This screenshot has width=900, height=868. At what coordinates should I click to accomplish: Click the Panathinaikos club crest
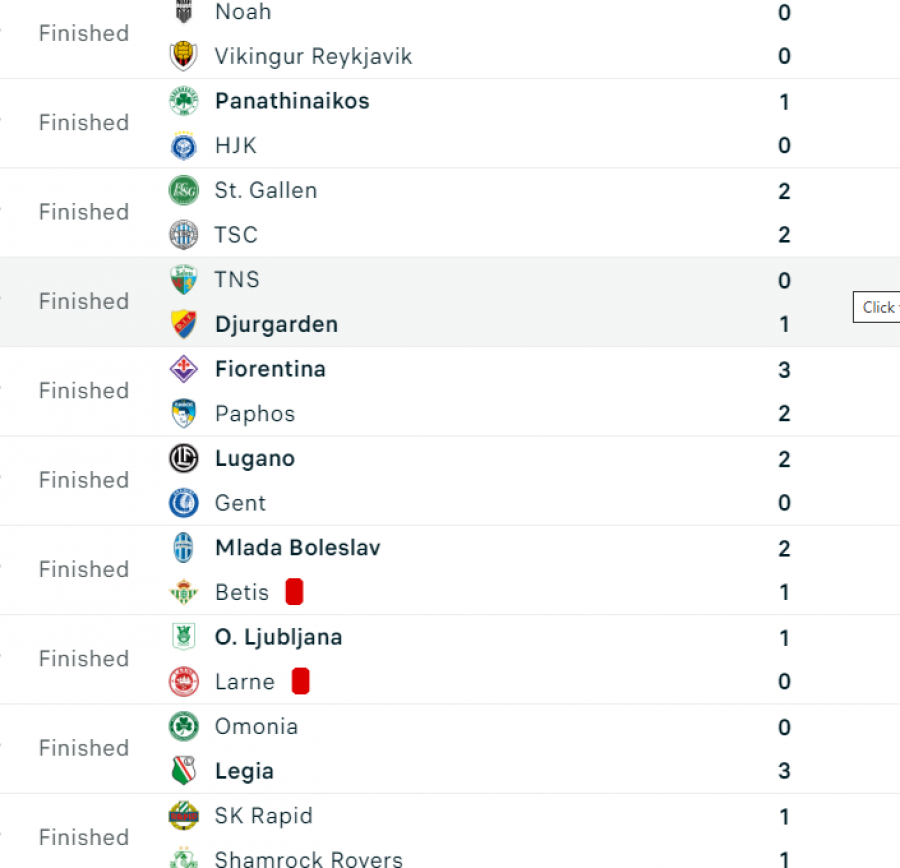[x=184, y=101]
